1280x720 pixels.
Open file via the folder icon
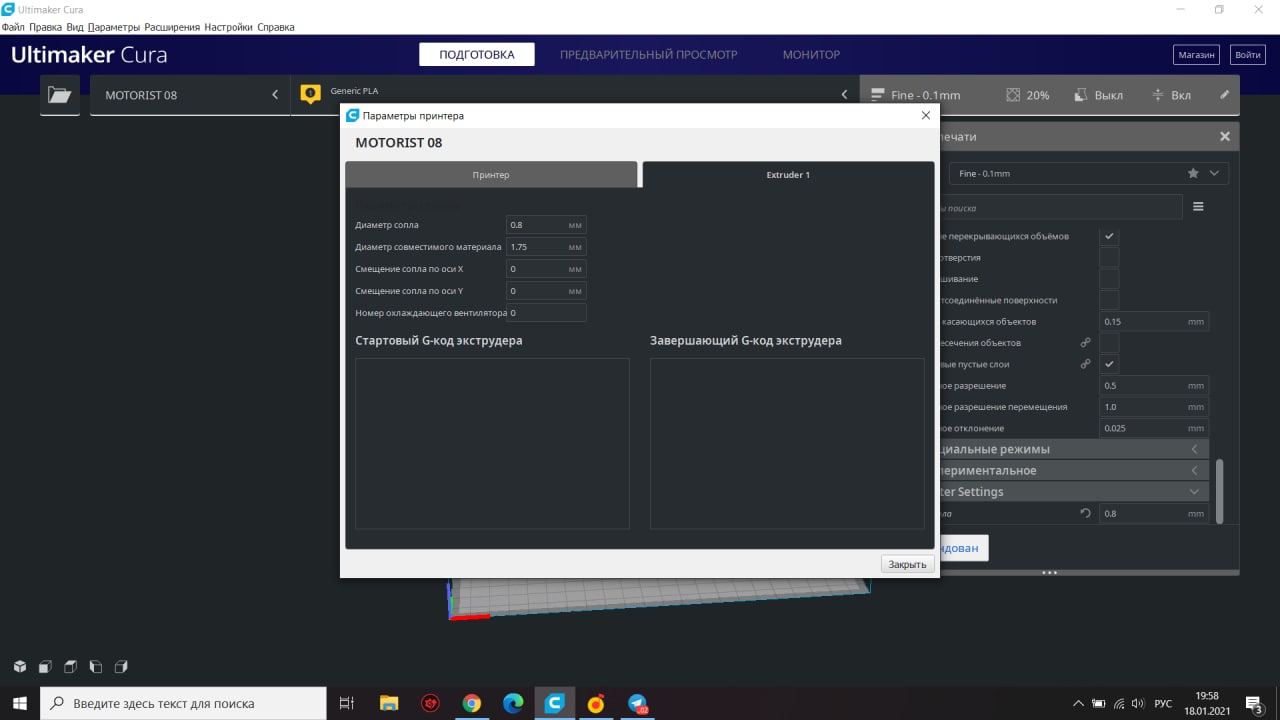60,95
